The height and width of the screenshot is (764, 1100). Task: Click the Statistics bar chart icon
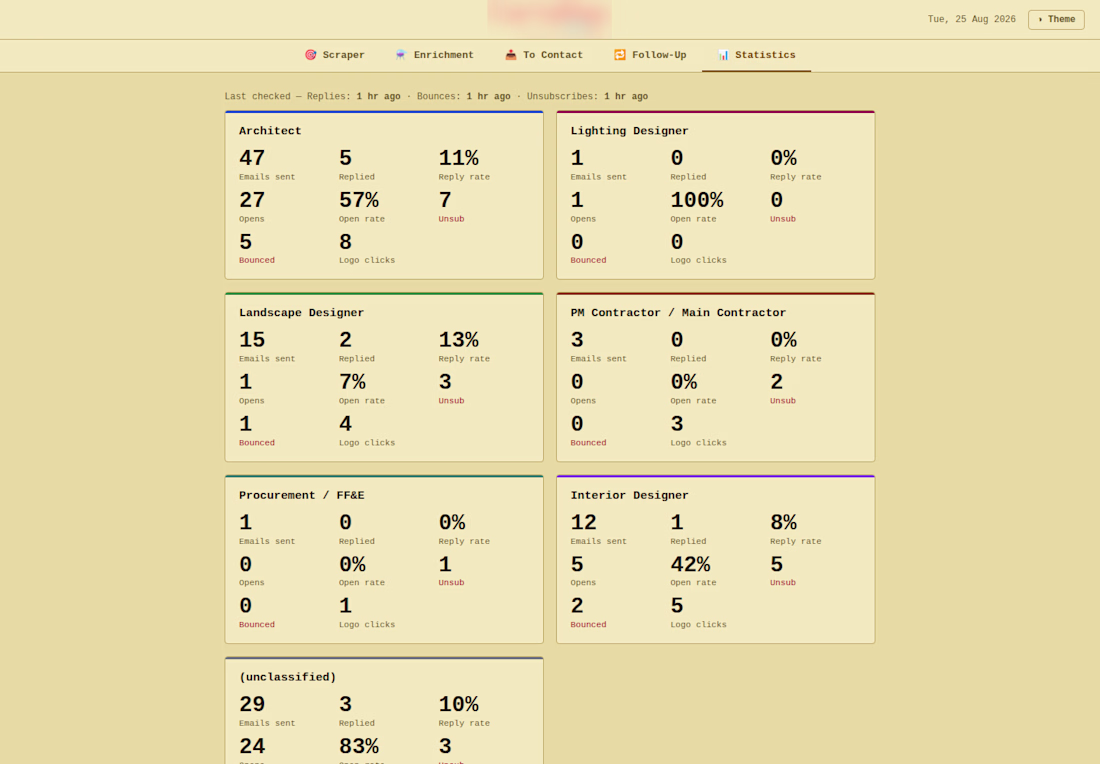[723, 55]
